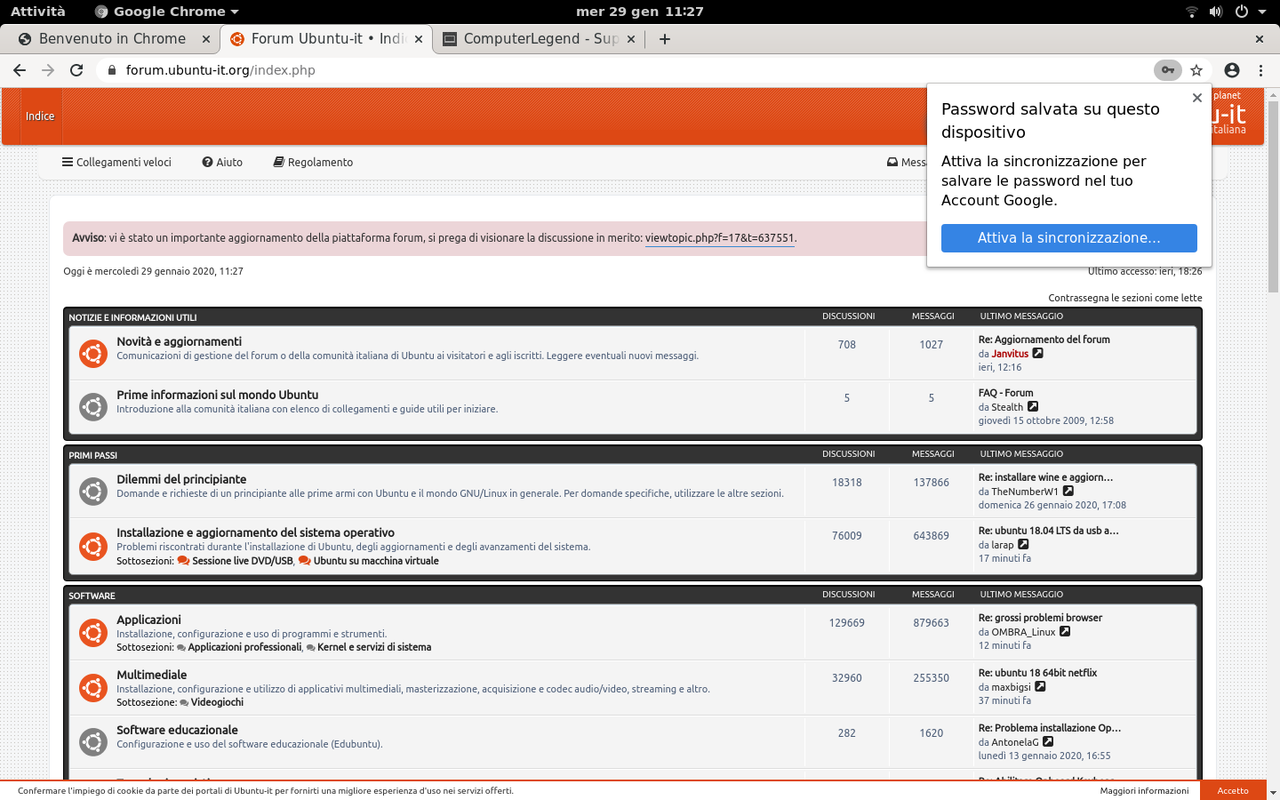The width and height of the screenshot is (1280, 800).
Task: Open the Regolamento page
Action: click(x=313, y=162)
